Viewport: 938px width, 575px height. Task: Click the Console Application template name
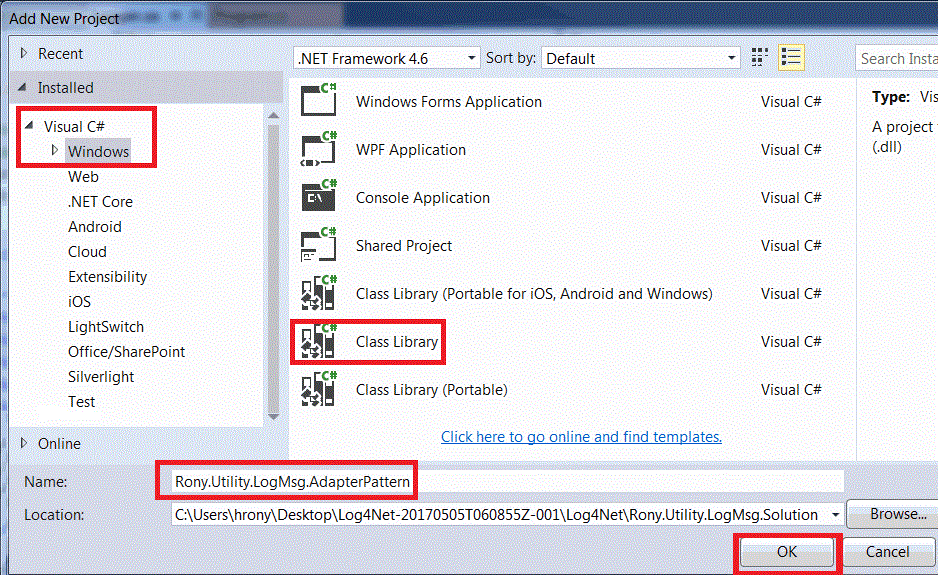[x=422, y=197]
